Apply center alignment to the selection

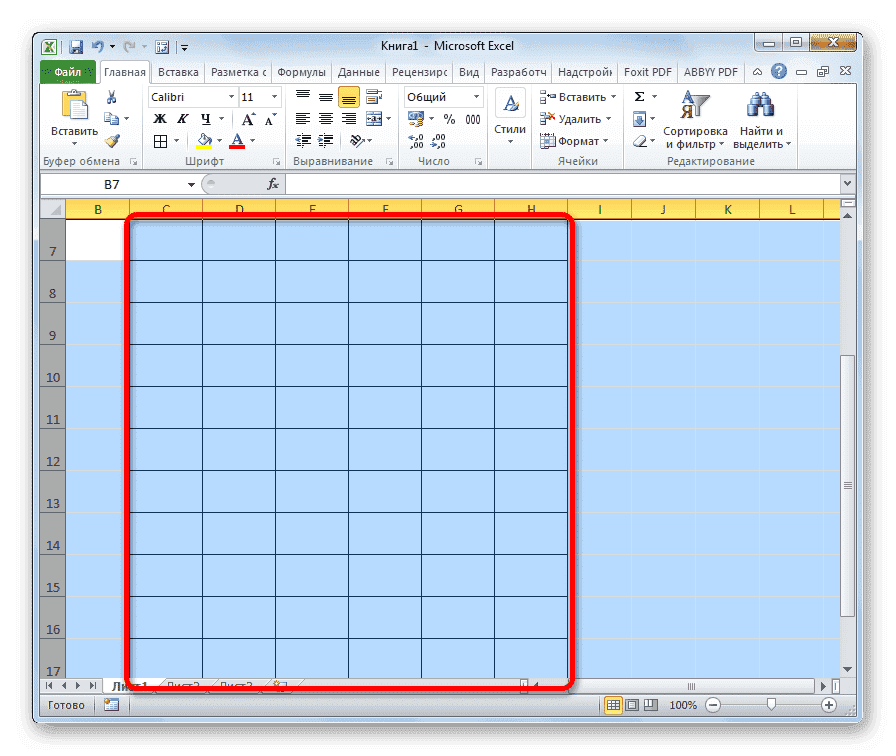tap(324, 118)
